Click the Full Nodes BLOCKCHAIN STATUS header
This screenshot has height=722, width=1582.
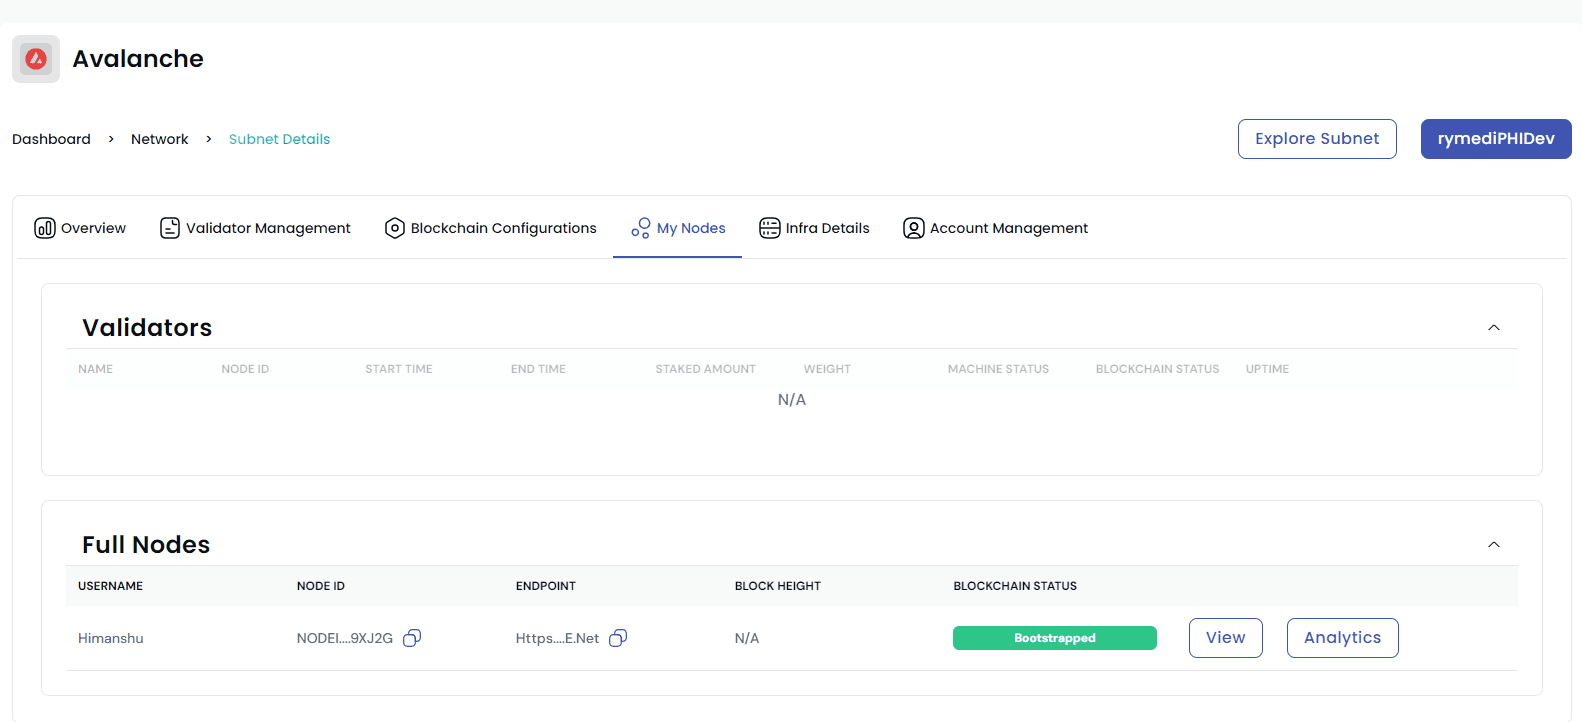1015,586
